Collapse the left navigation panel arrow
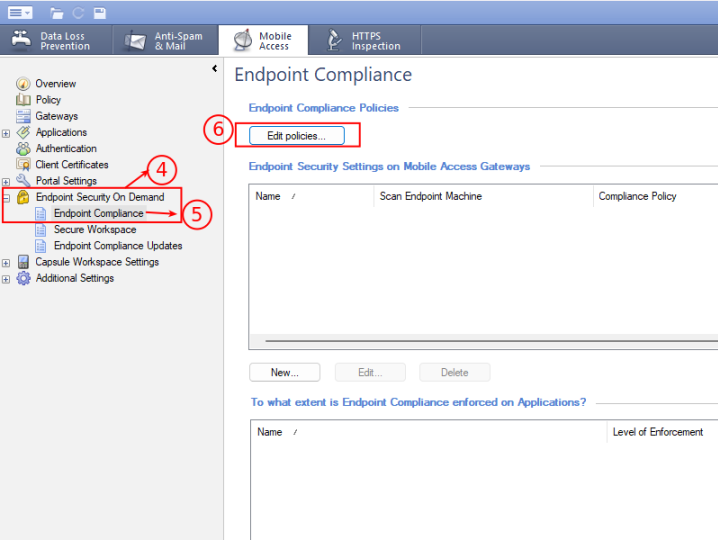 [214, 69]
